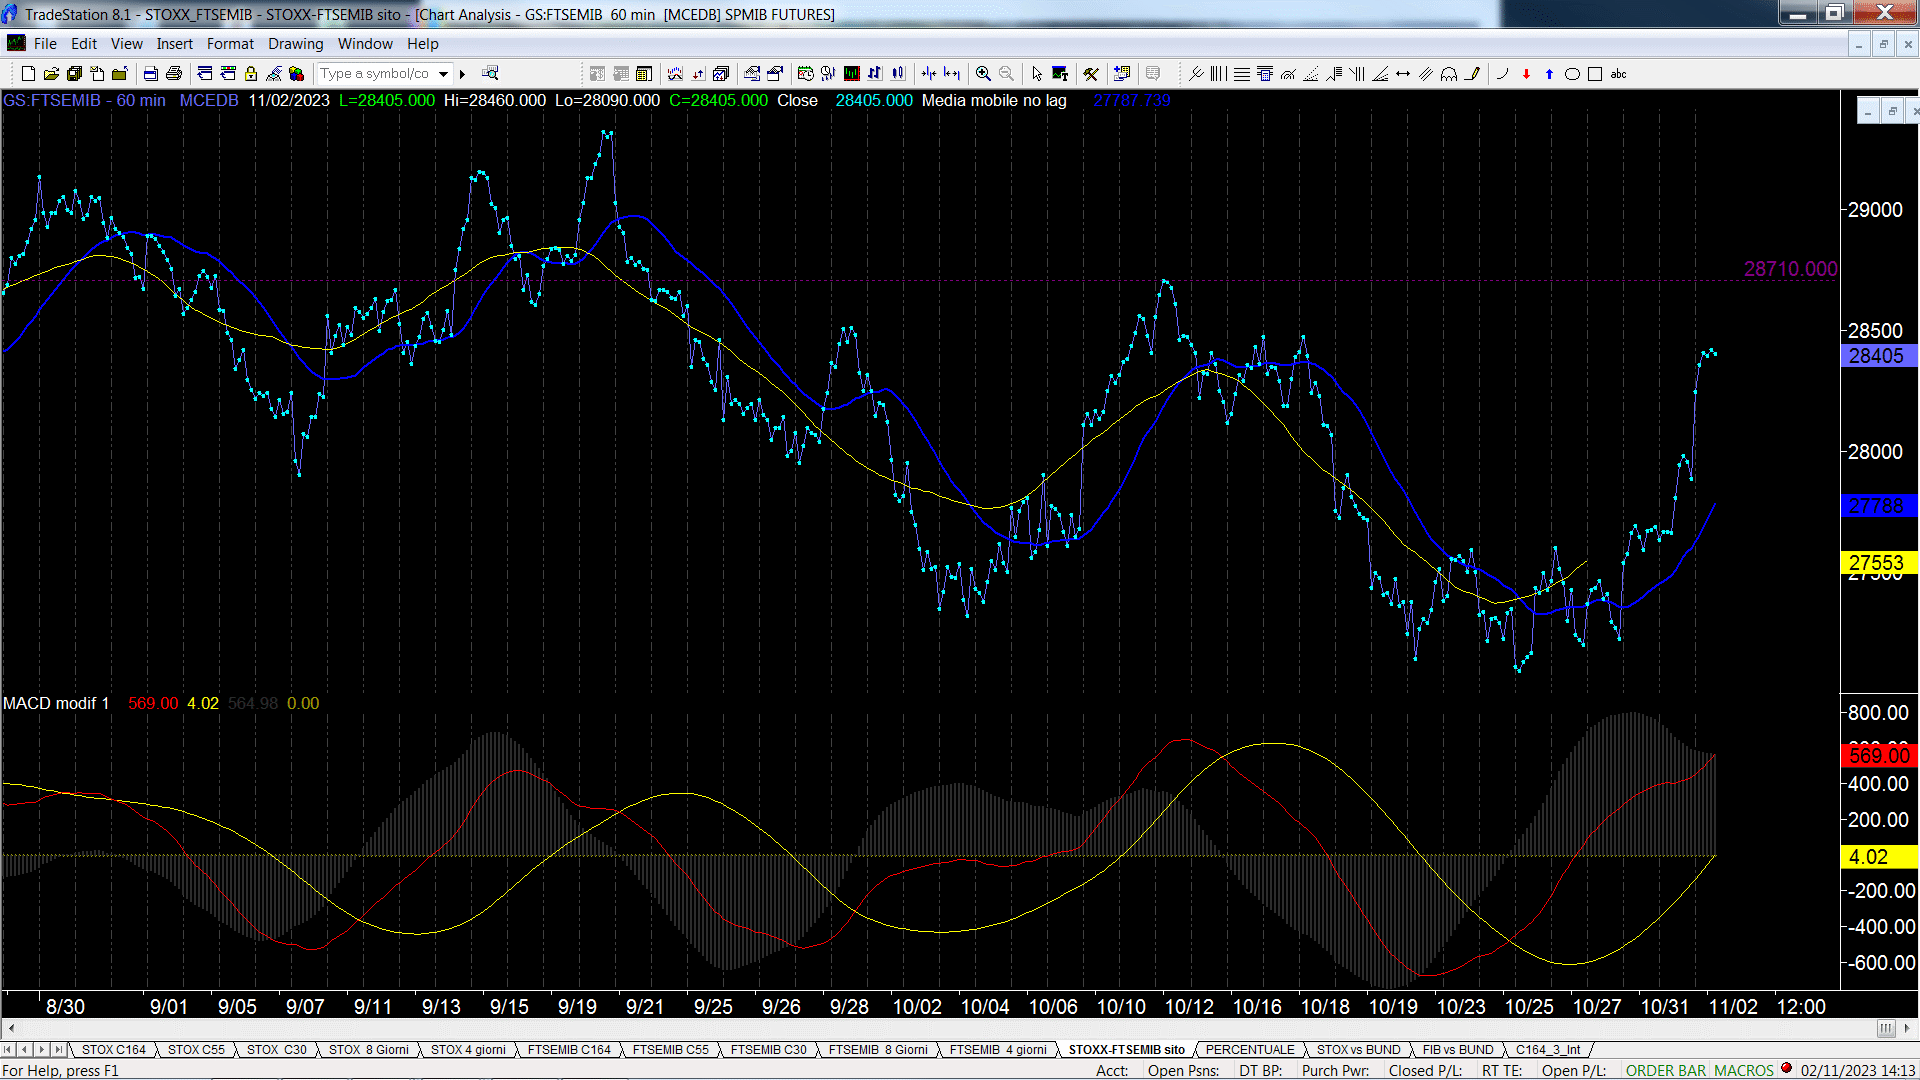Open the Insert menu

pyautogui.click(x=174, y=44)
